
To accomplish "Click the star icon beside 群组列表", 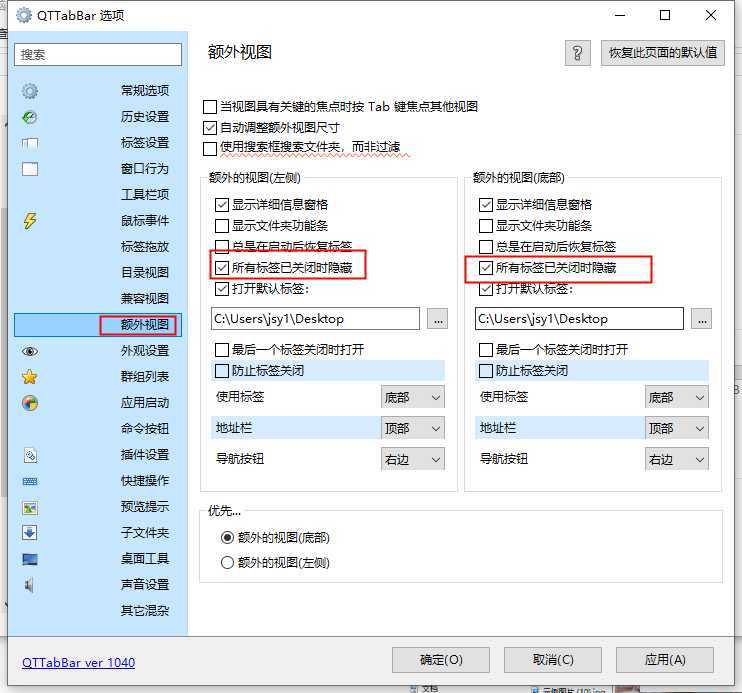I will tap(30, 377).
